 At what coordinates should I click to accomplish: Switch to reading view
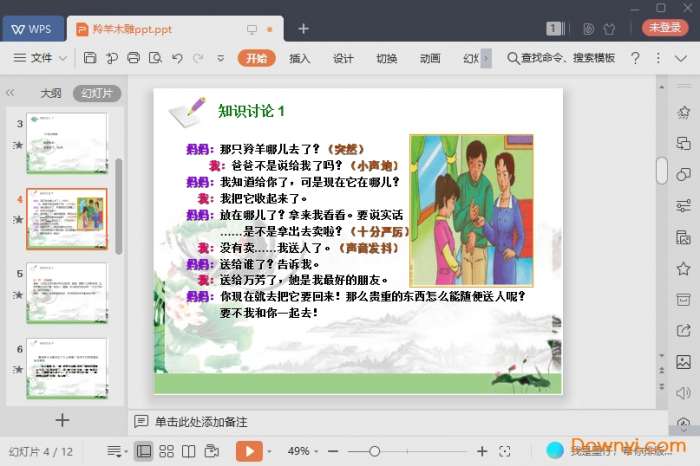pyautogui.click(x=188, y=451)
